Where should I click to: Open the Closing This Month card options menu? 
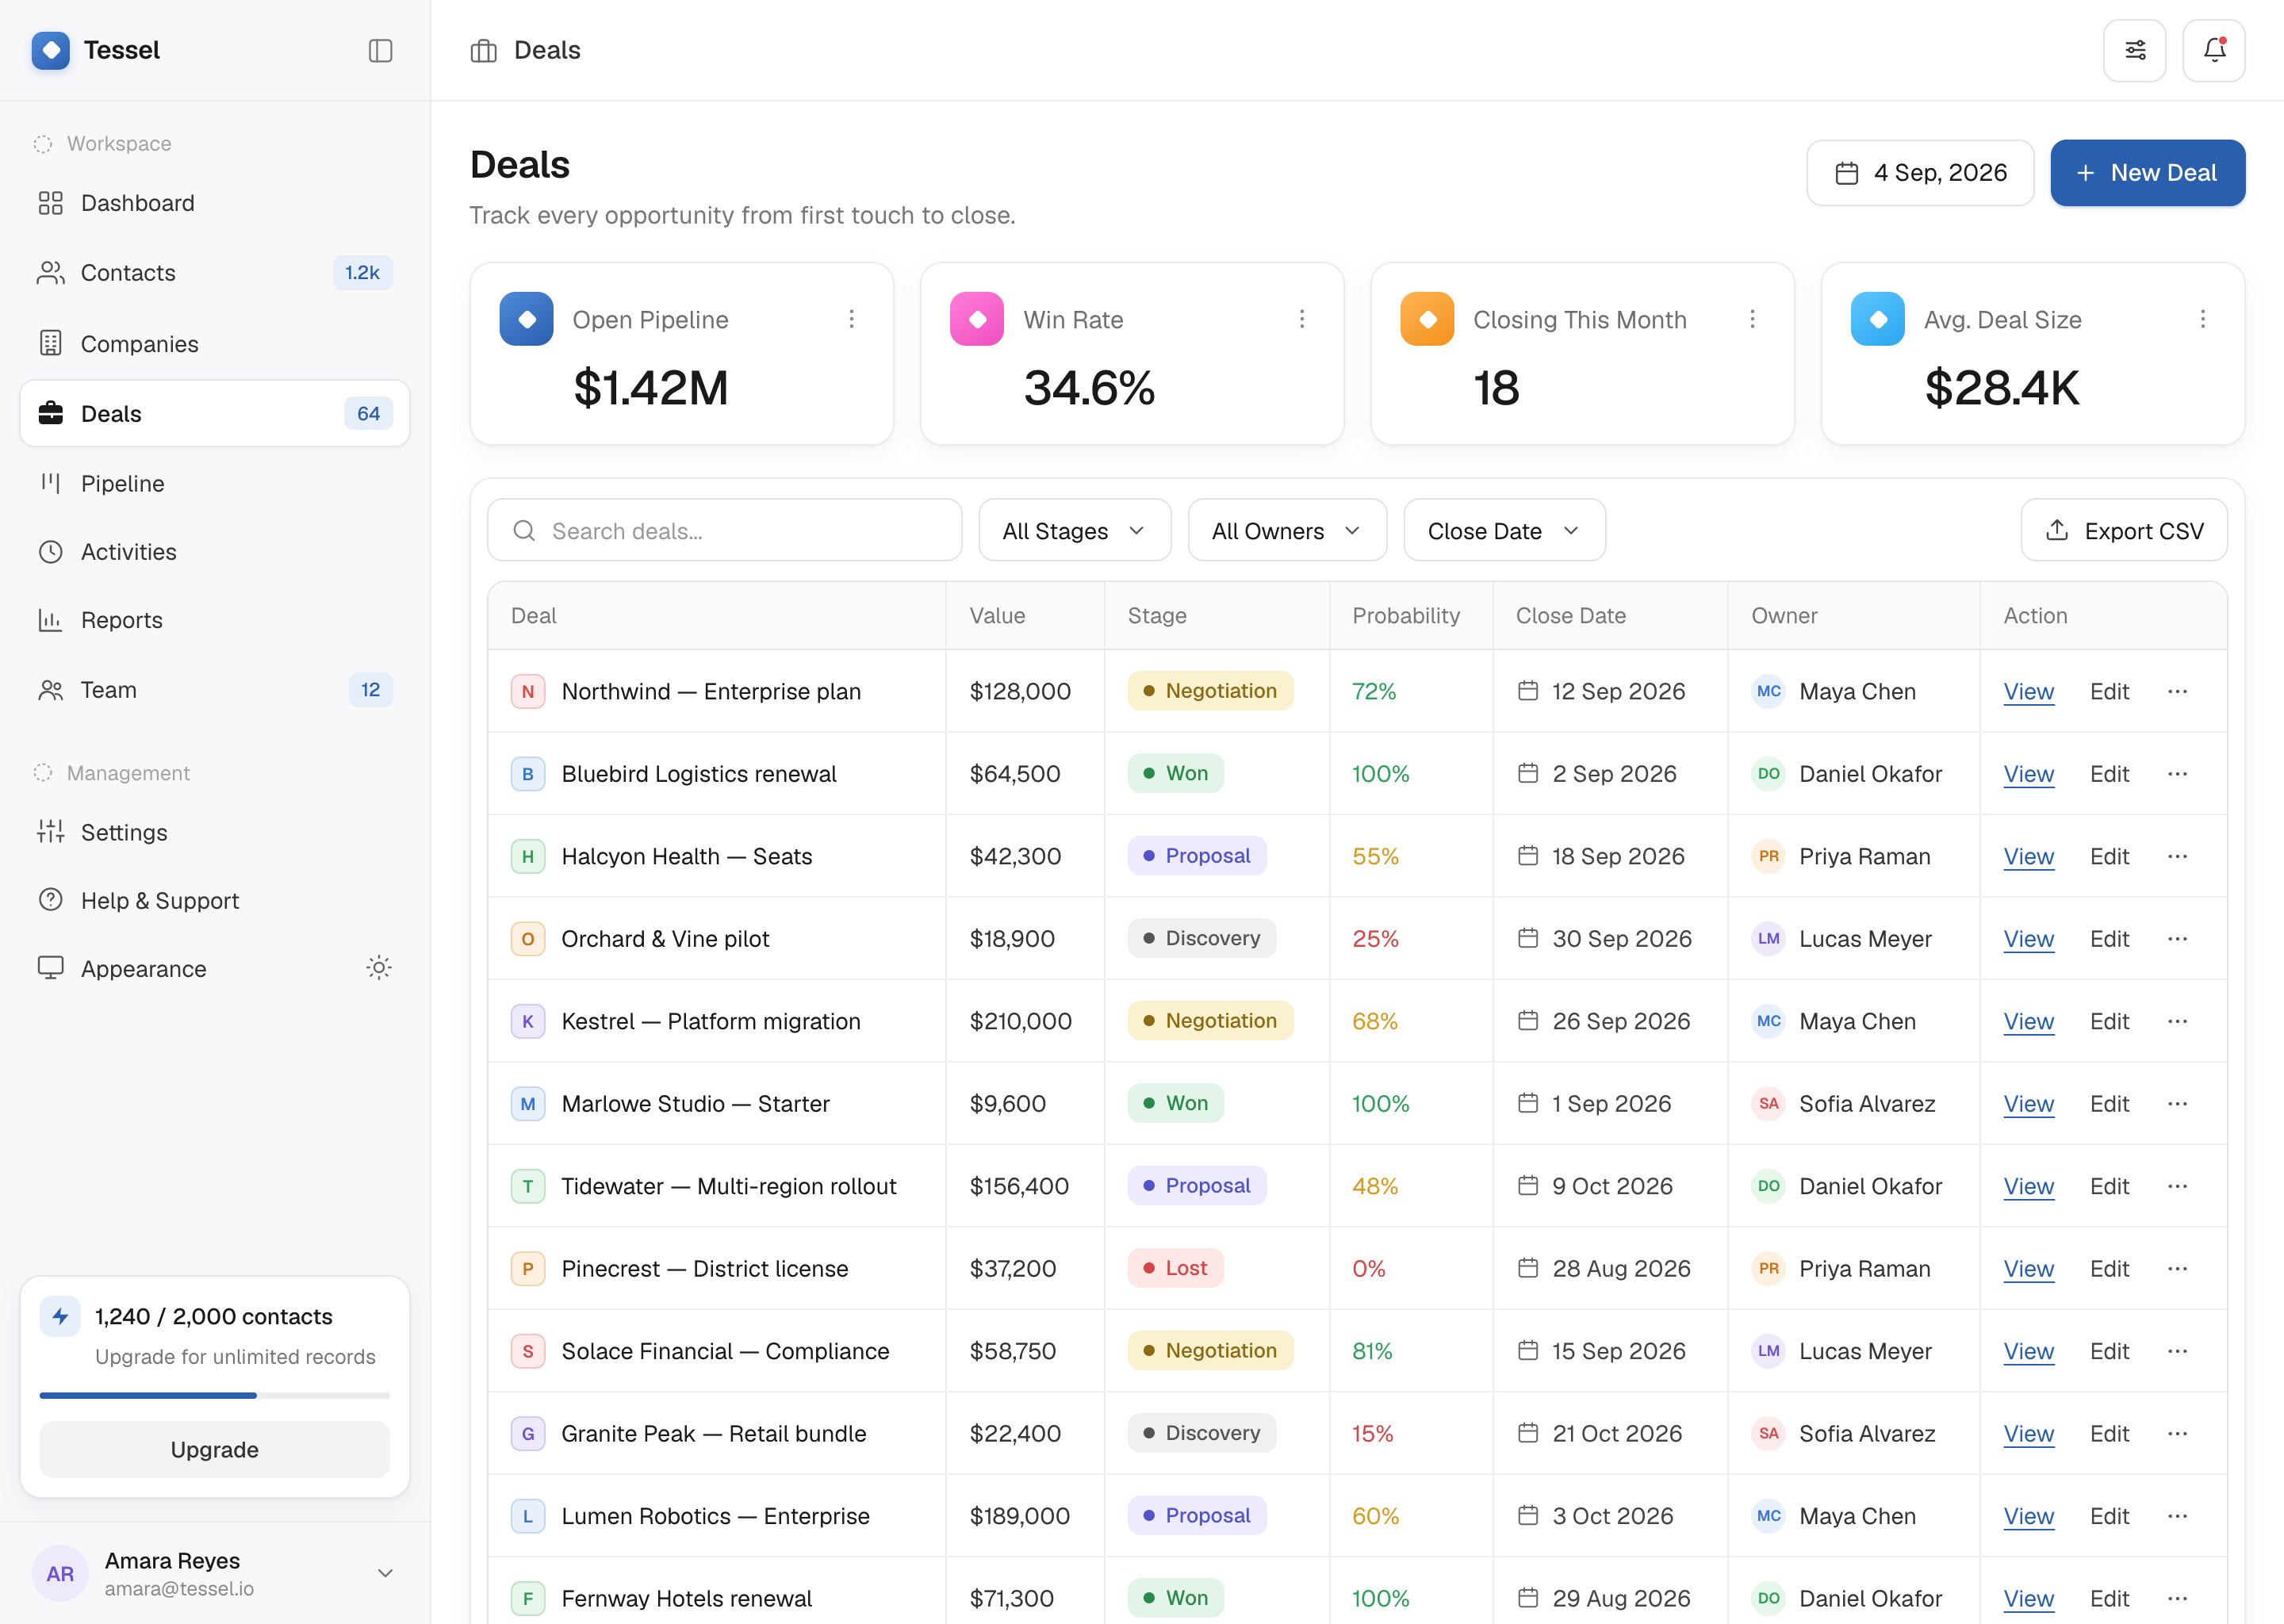click(x=1751, y=319)
